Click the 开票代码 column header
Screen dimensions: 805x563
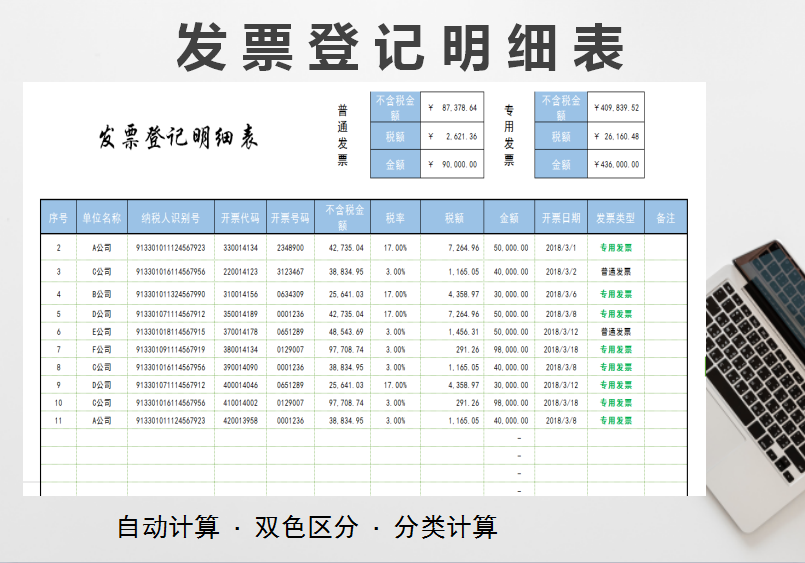[240, 218]
